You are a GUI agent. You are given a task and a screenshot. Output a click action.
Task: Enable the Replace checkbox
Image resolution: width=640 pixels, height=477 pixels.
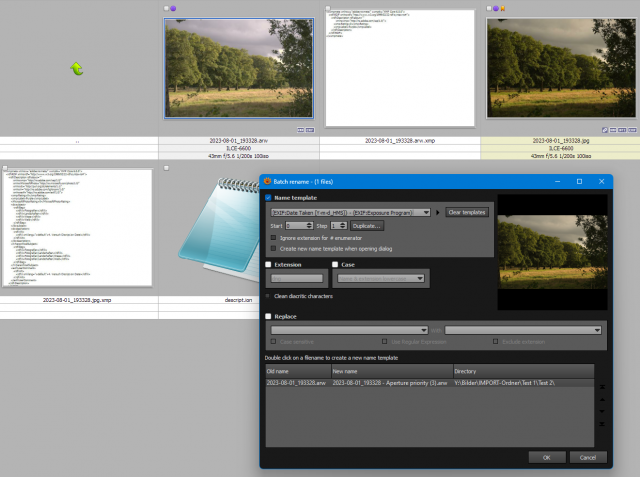click(268, 316)
